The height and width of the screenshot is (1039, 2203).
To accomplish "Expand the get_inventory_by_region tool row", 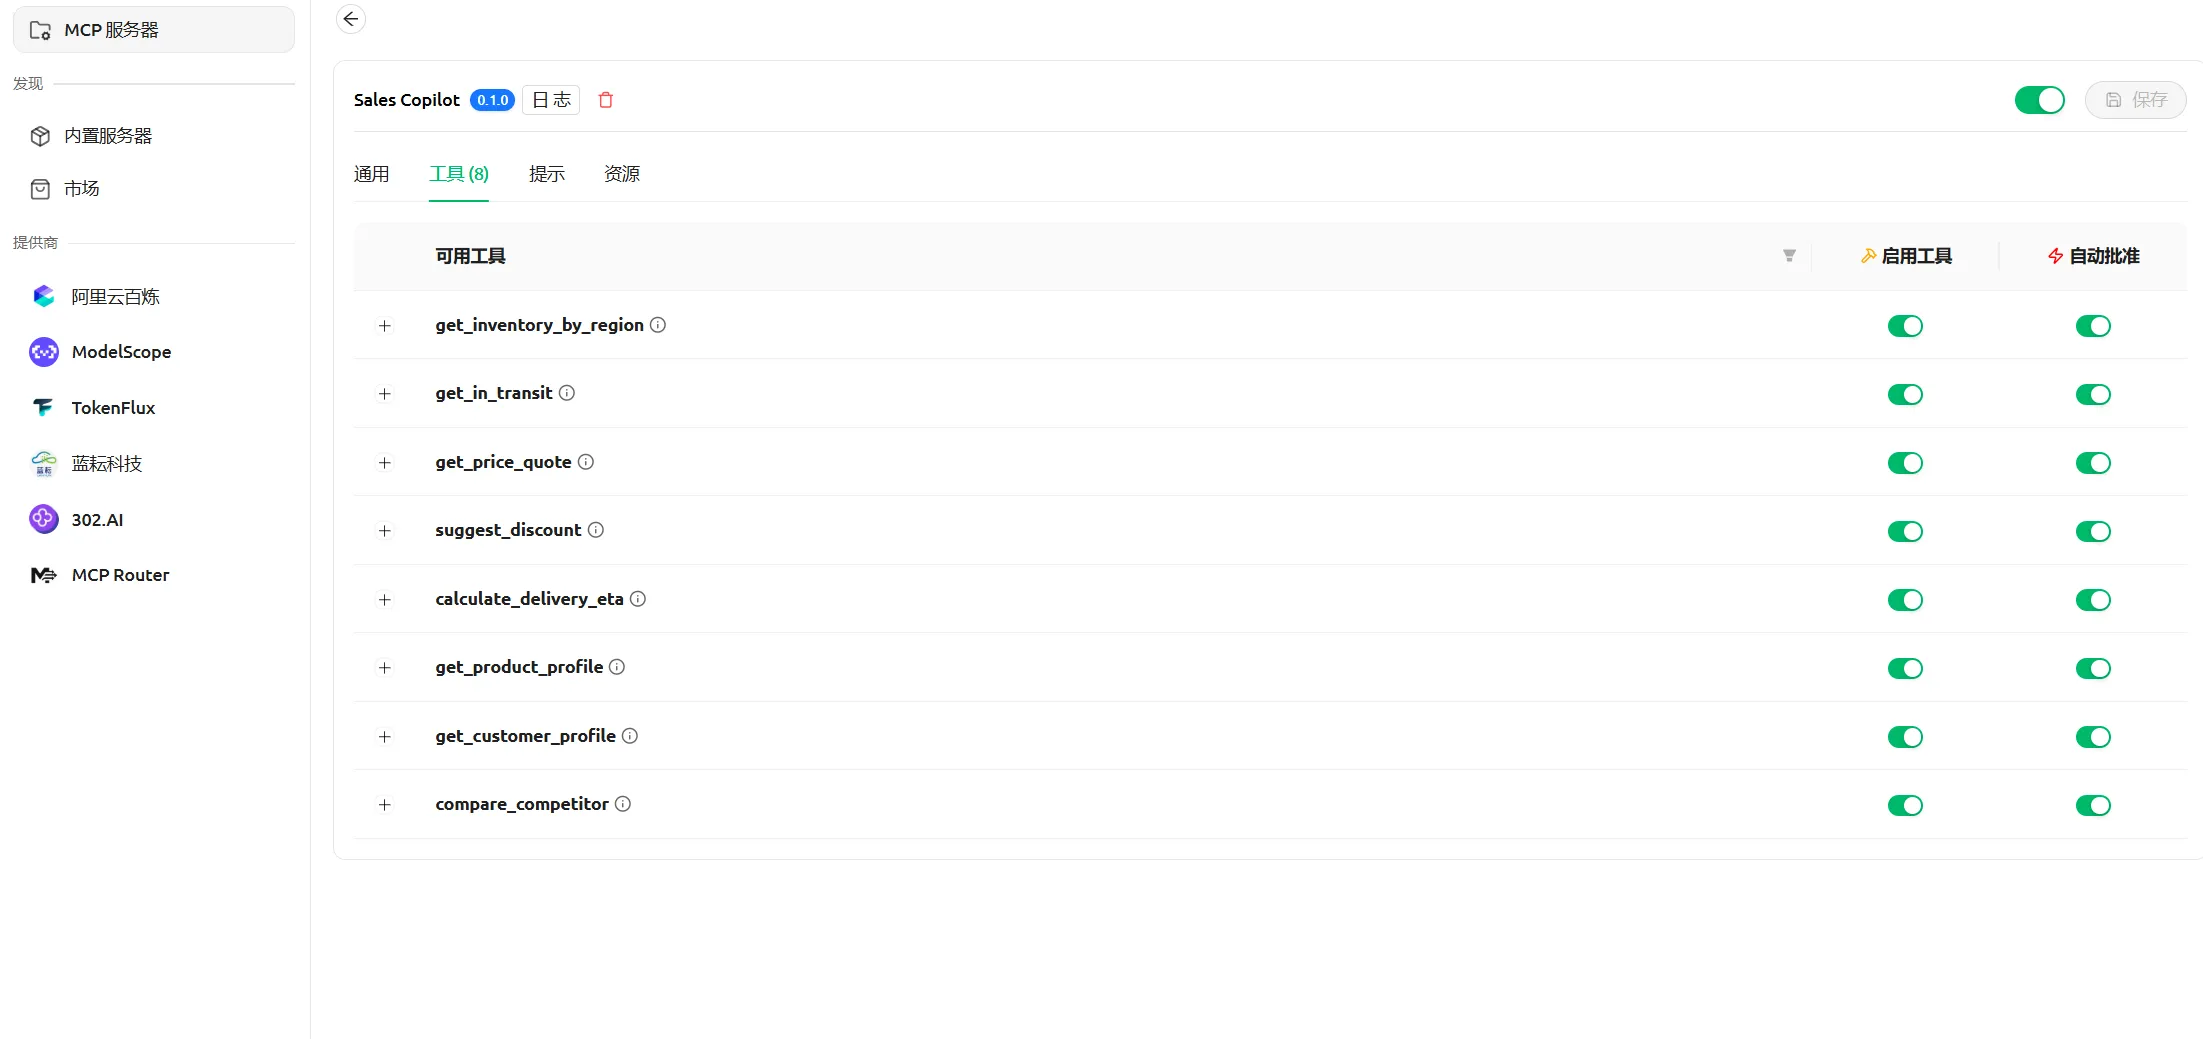I will click(x=385, y=326).
